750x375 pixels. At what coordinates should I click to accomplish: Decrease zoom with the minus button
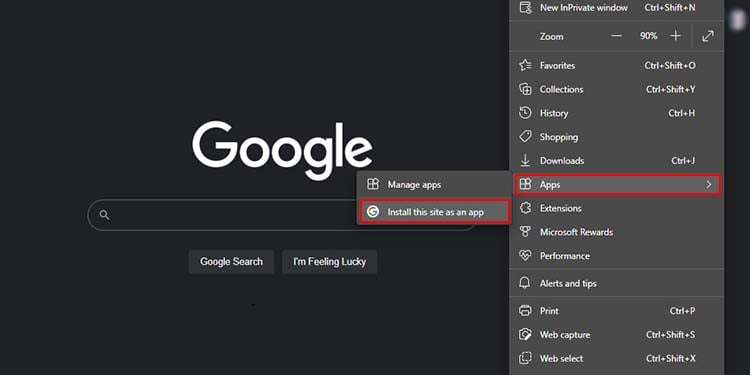(x=617, y=36)
